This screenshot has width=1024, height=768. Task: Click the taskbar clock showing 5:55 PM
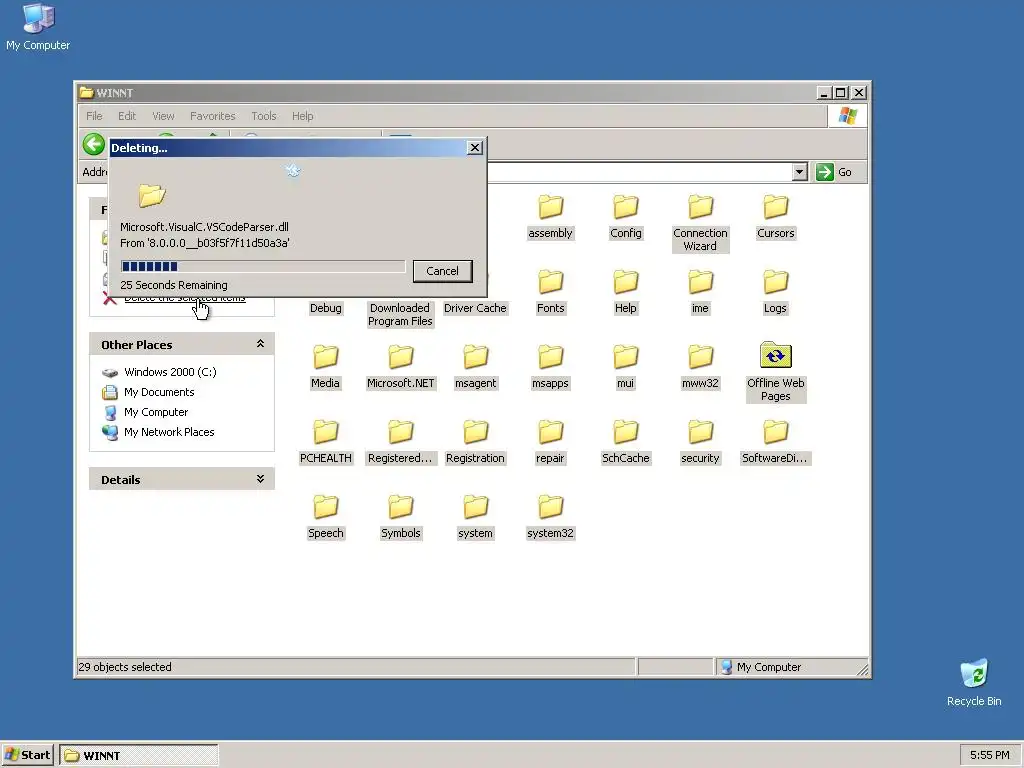[989, 755]
